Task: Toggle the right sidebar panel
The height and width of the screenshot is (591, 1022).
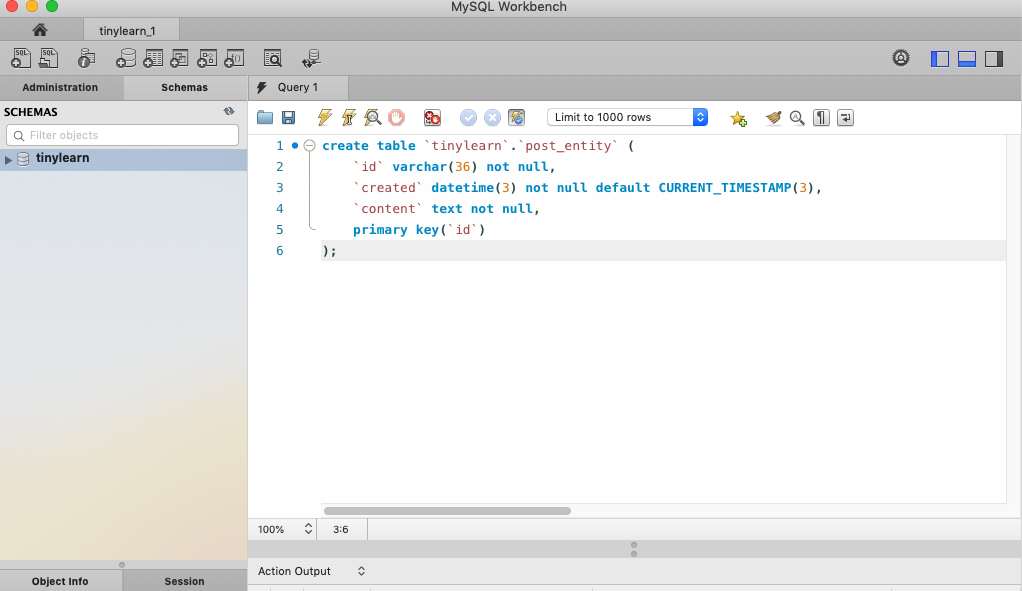Action: [x=994, y=59]
